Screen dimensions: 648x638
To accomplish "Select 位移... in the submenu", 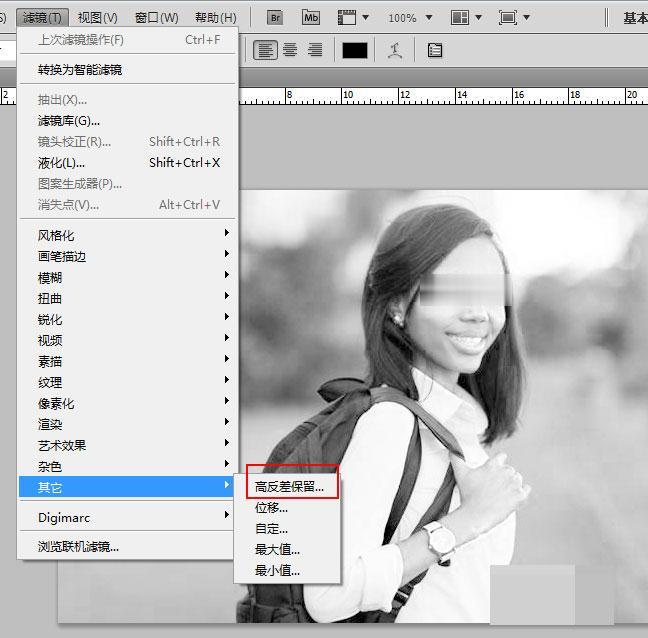I will pos(288,507).
